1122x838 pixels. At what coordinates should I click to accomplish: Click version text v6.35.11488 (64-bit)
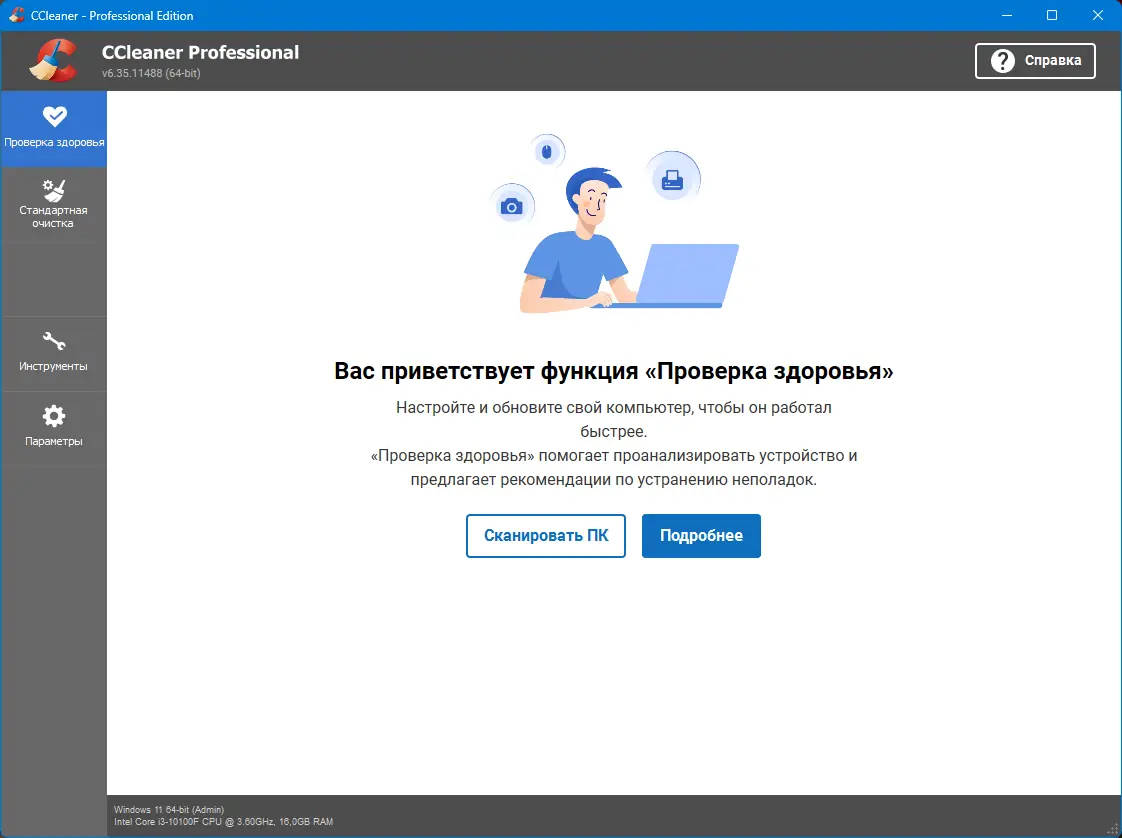[x=151, y=73]
